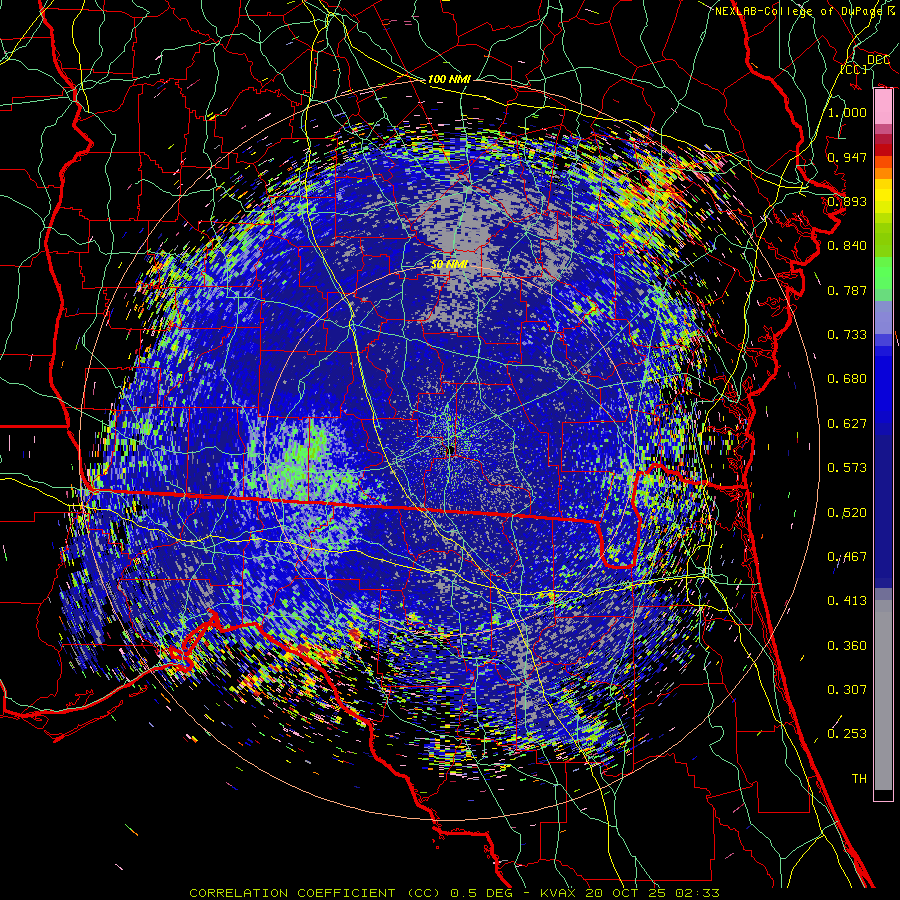Image resolution: width=900 pixels, height=900 pixels.
Task: Select the 0.680 legend value
Action: 847,379
